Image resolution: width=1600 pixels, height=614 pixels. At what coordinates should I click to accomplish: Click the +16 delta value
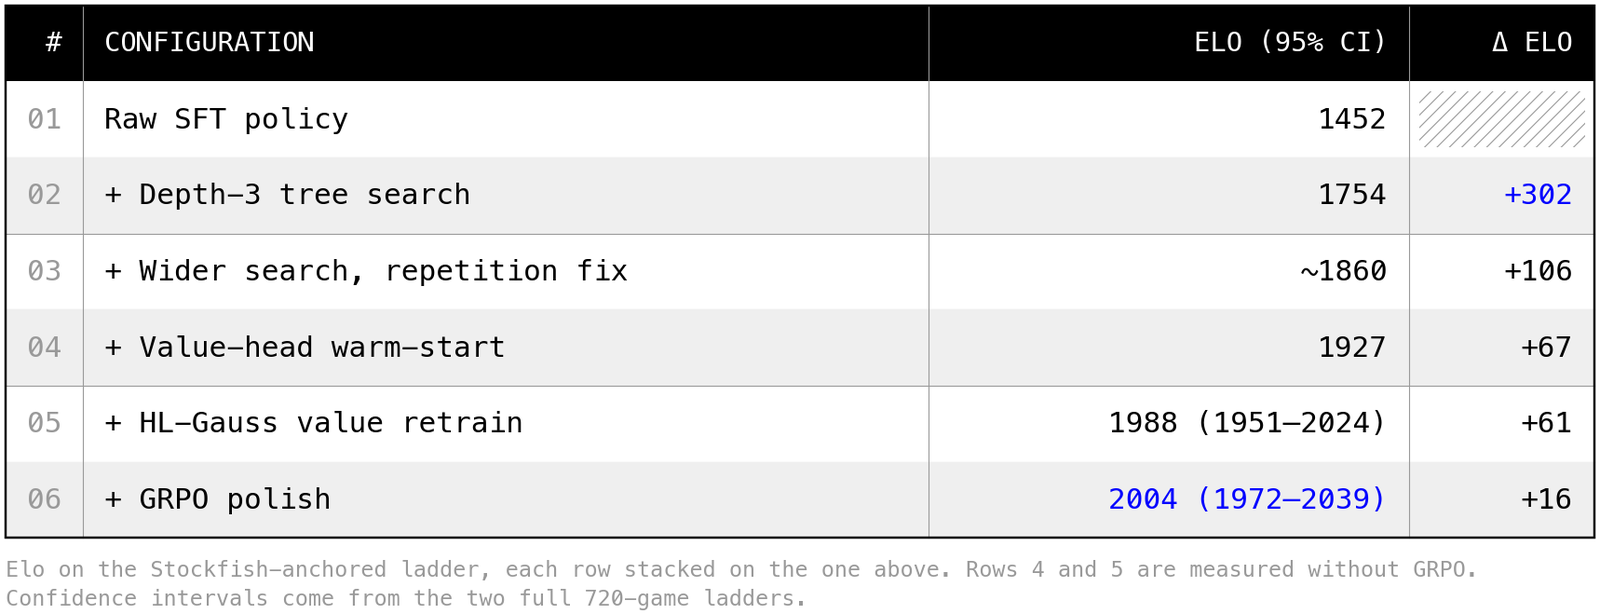1546,499
